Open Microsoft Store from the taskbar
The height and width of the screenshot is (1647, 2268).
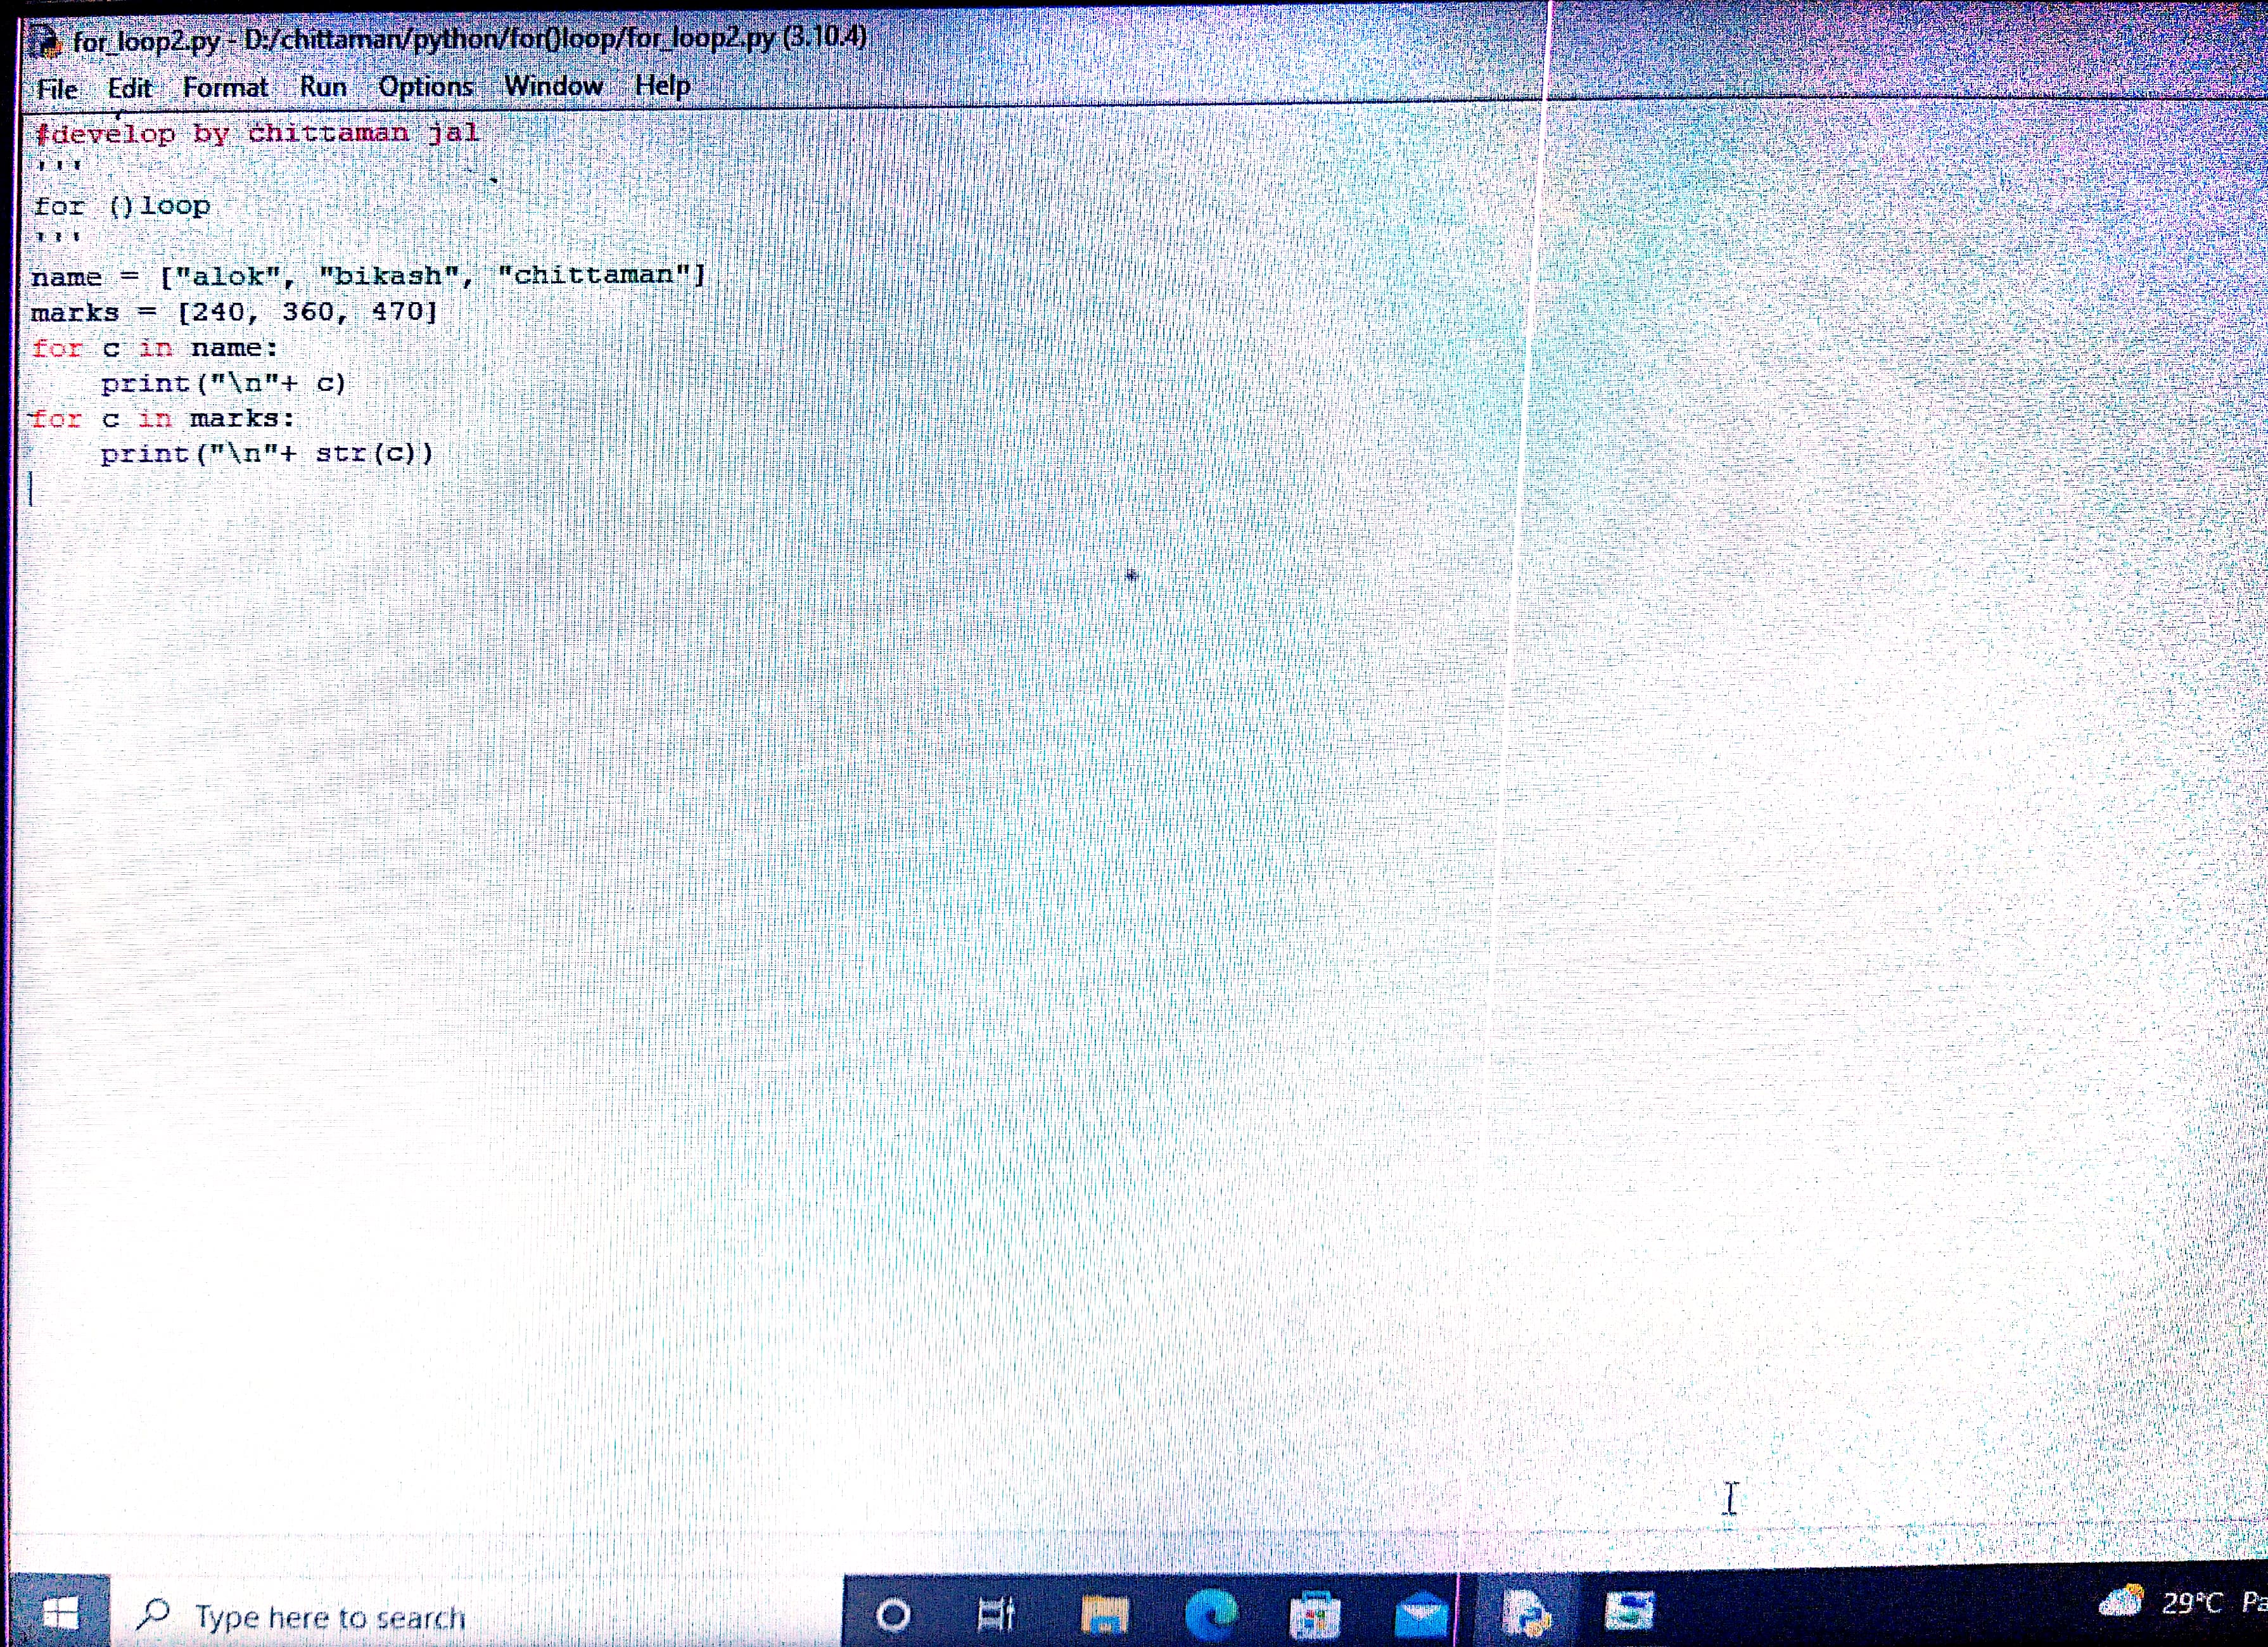click(1314, 1614)
